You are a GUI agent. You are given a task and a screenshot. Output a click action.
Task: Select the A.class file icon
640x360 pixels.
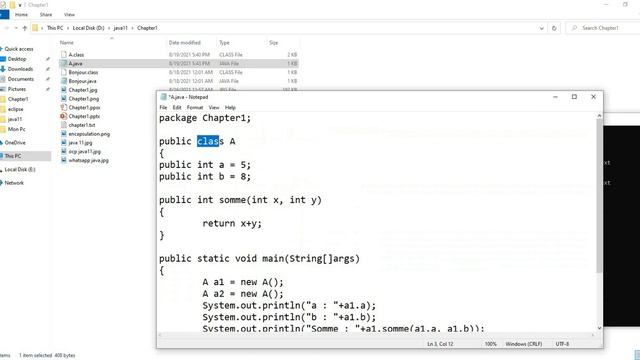(x=64, y=54)
